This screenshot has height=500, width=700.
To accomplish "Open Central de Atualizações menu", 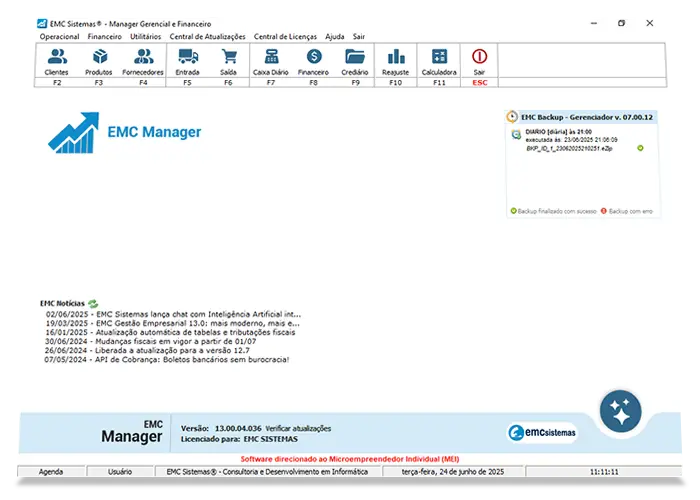I will coord(208,37).
